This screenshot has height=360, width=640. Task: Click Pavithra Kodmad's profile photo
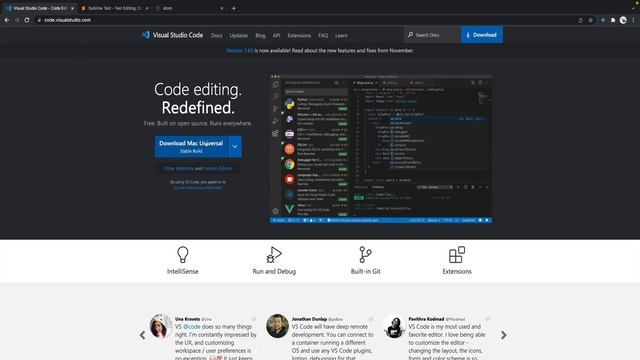point(394,326)
